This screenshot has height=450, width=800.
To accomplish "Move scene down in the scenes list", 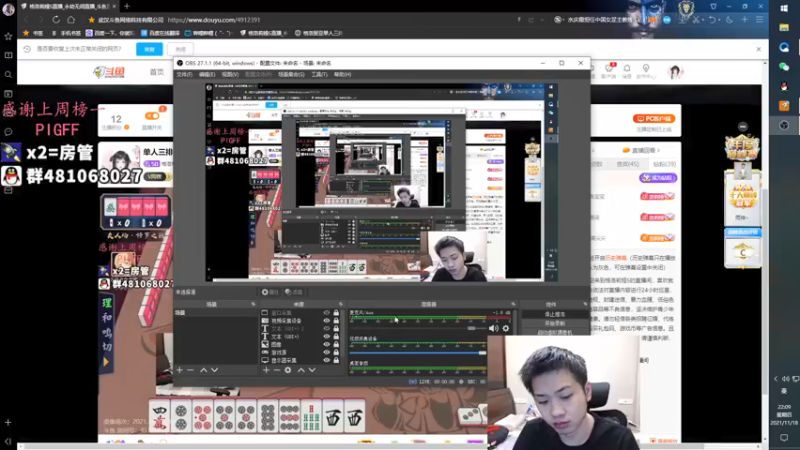I will (214, 370).
